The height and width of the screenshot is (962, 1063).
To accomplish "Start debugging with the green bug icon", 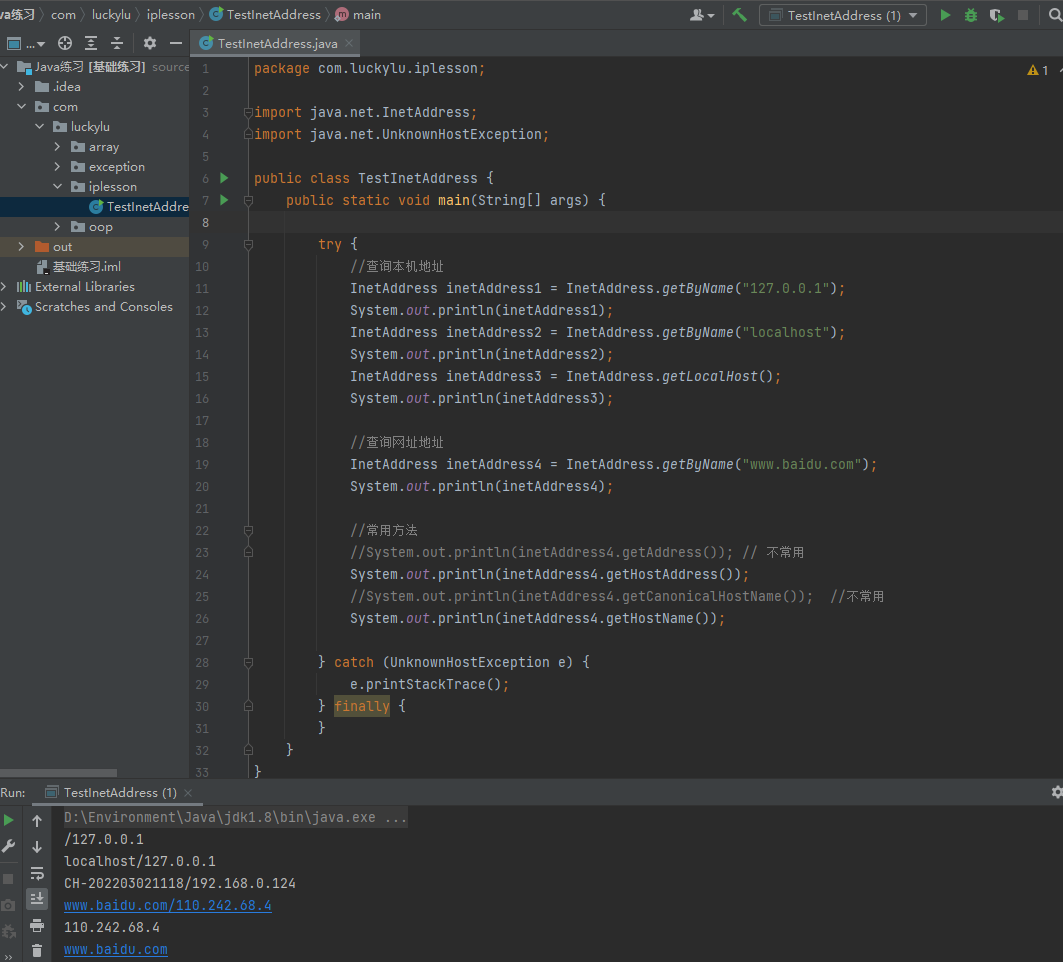I will [971, 15].
